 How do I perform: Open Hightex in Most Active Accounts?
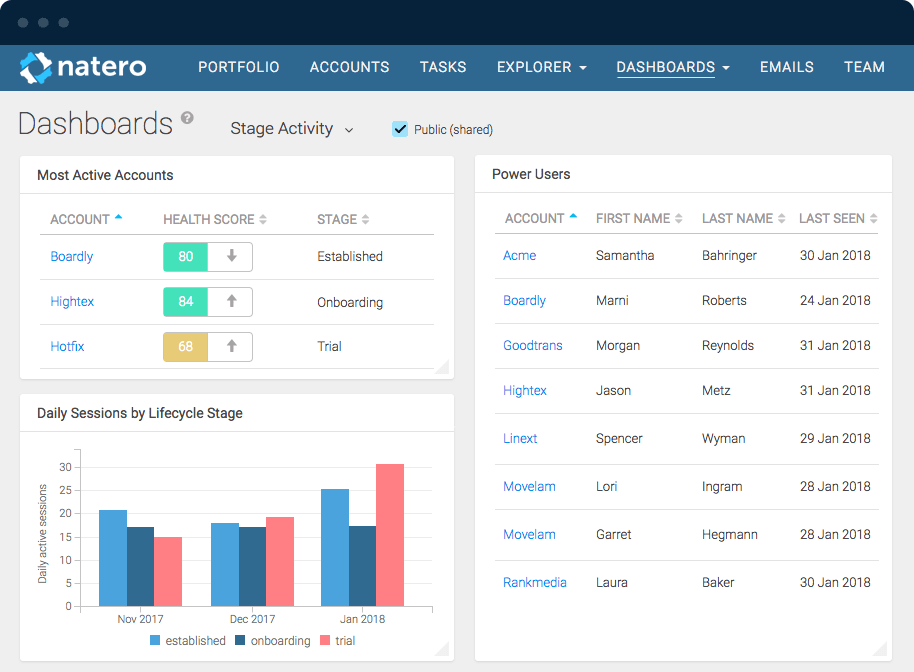(x=72, y=301)
